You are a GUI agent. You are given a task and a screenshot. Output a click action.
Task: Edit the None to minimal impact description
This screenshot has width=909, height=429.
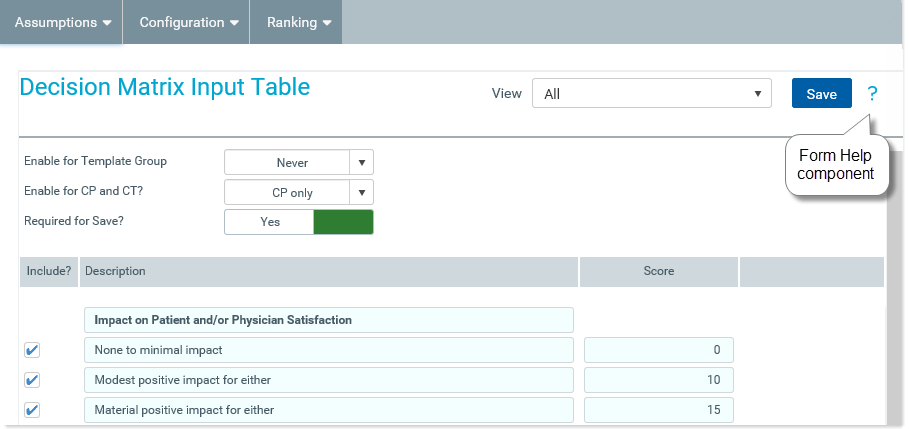click(328, 350)
